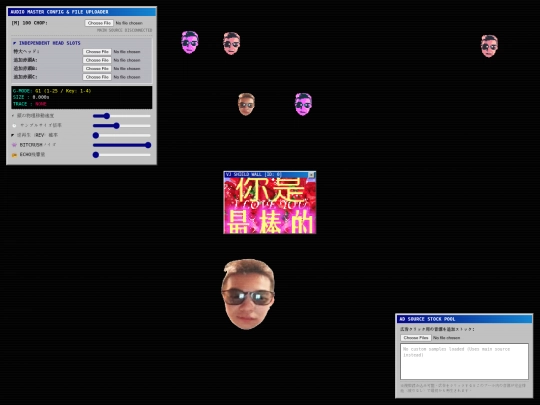Click the large sunglasses head at the bottom center

tap(248, 294)
